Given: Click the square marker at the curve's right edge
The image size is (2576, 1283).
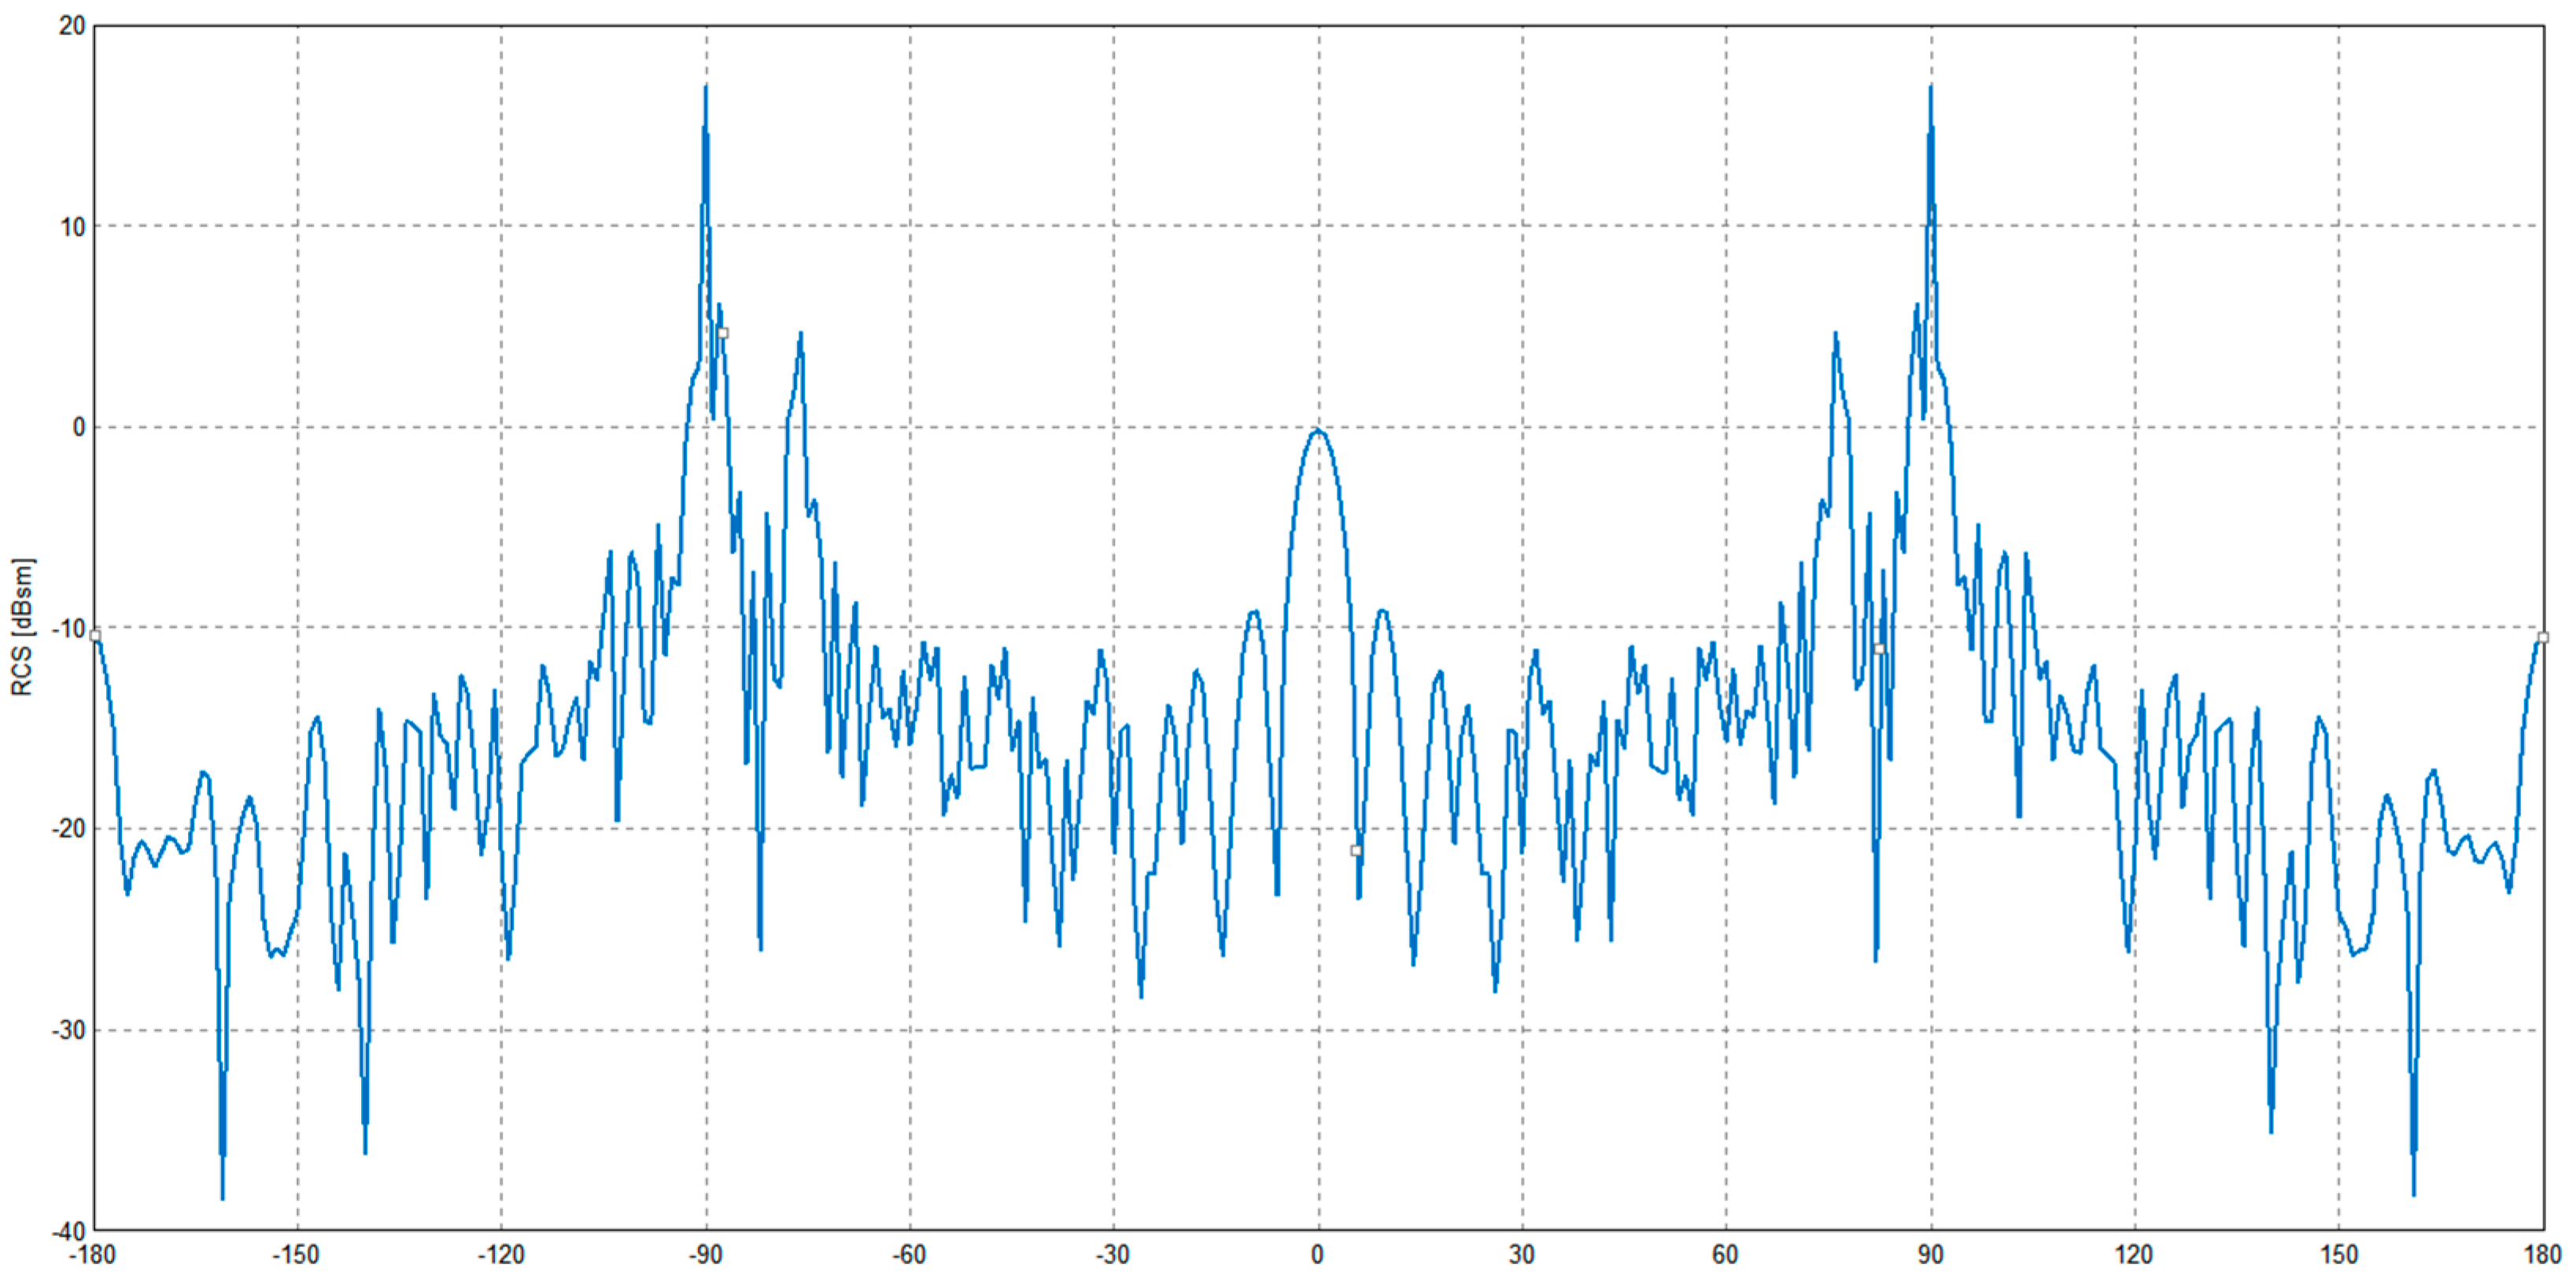Looking at the screenshot, I should 2542,637.
